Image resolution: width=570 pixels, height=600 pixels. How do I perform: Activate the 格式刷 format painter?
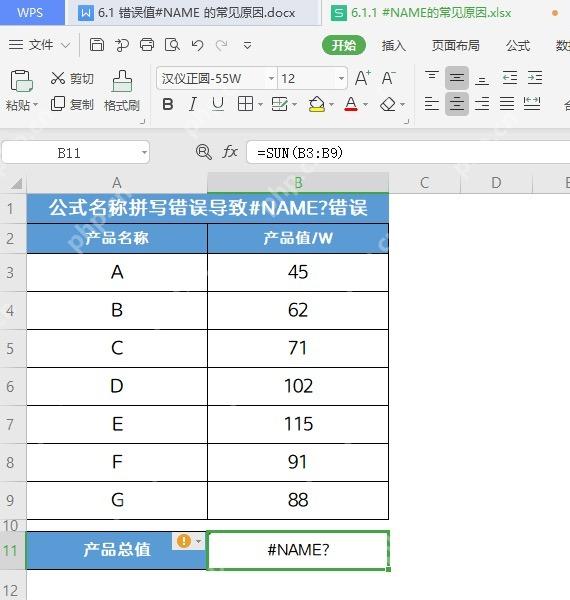click(x=122, y=91)
